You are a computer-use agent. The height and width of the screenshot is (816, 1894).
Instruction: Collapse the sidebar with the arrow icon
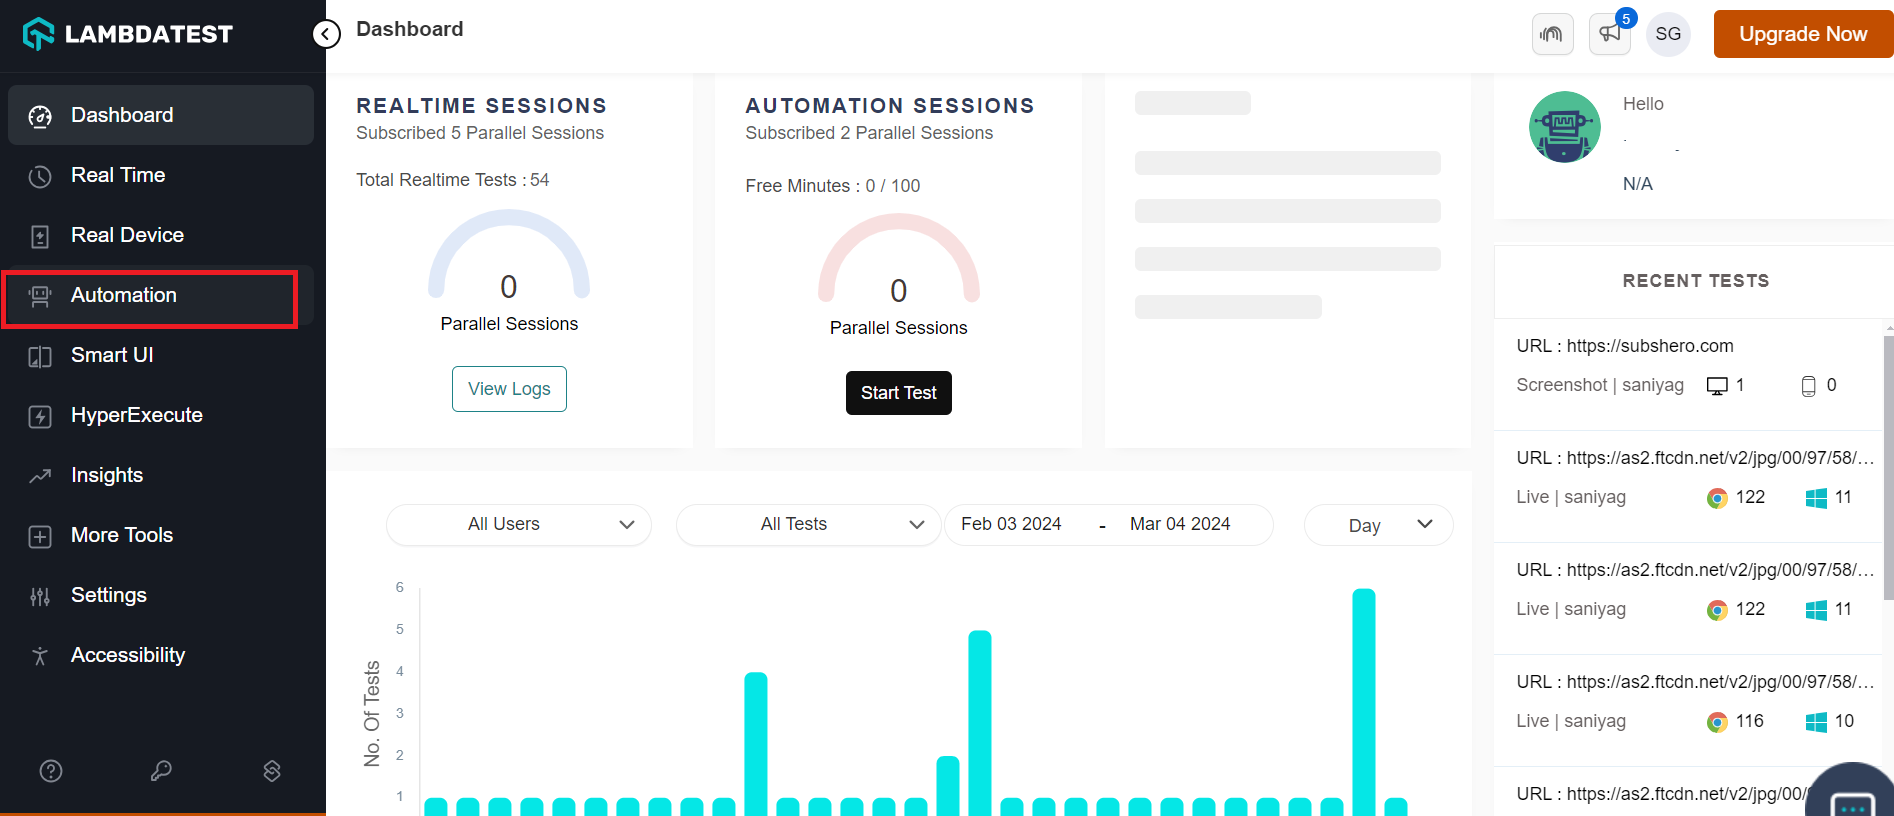point(326,34)
